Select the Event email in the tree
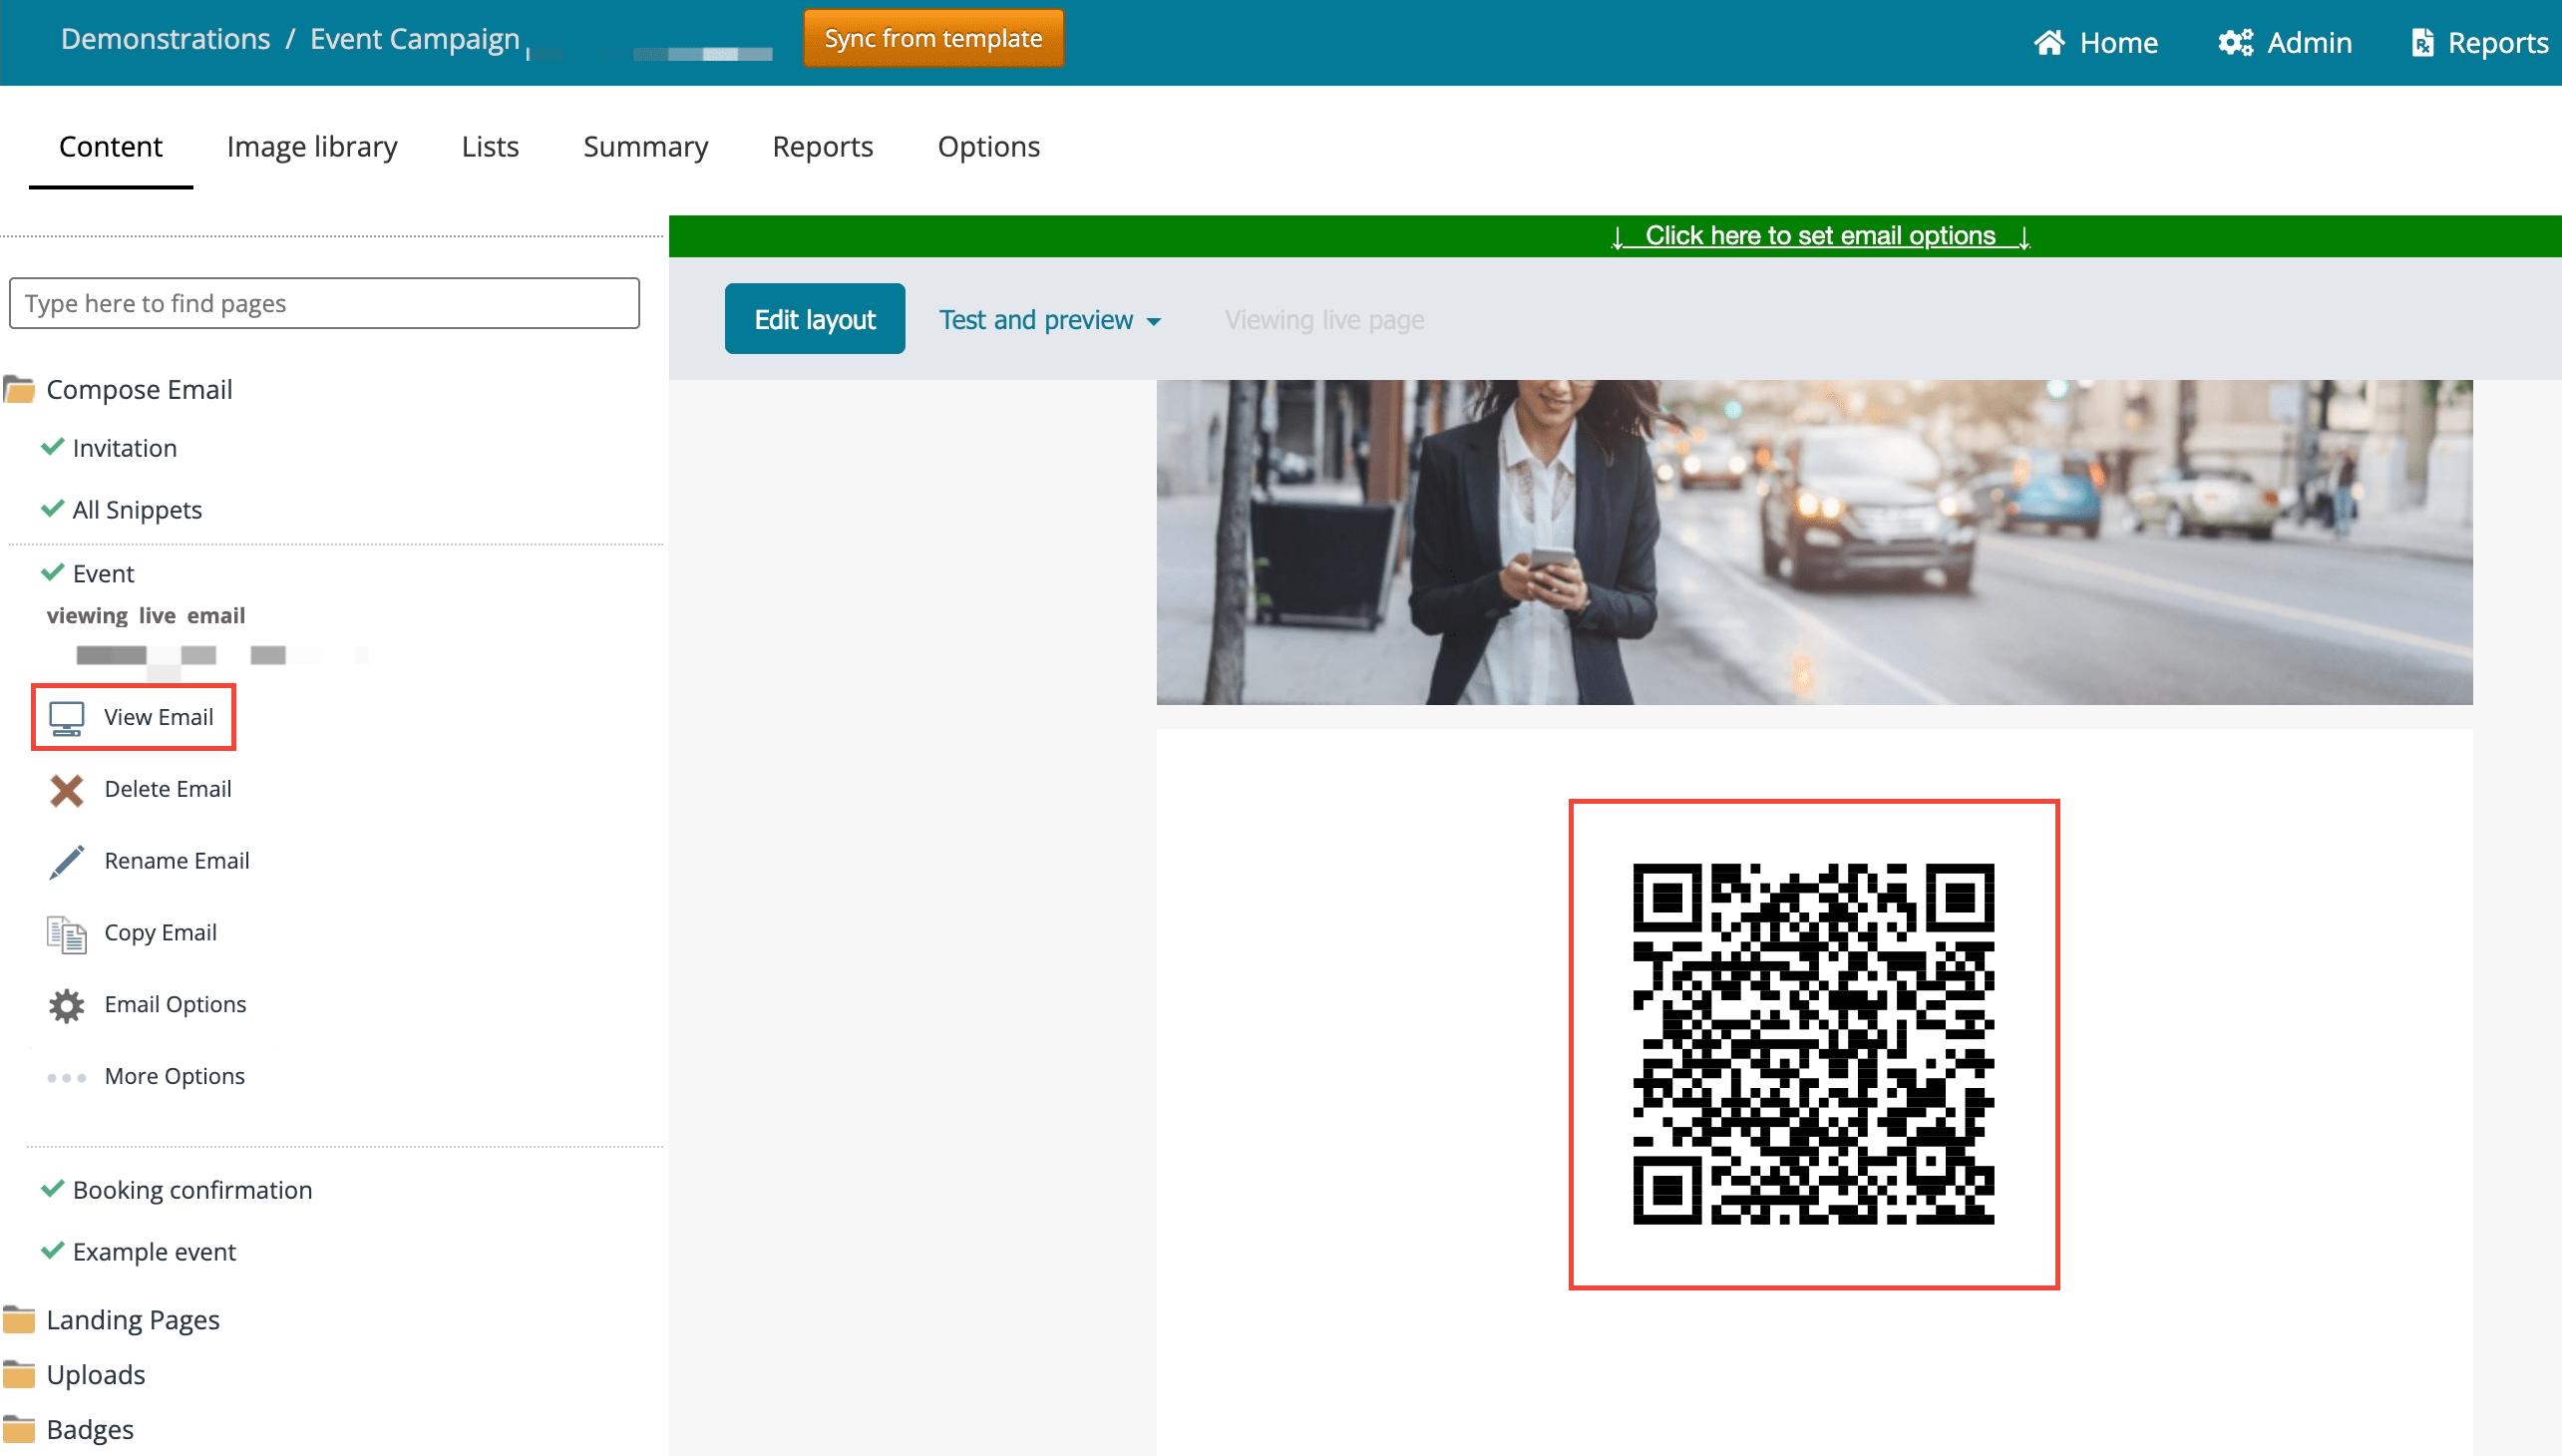The height and width of the screenshot is (1456, 2562). tap(103, 574)
